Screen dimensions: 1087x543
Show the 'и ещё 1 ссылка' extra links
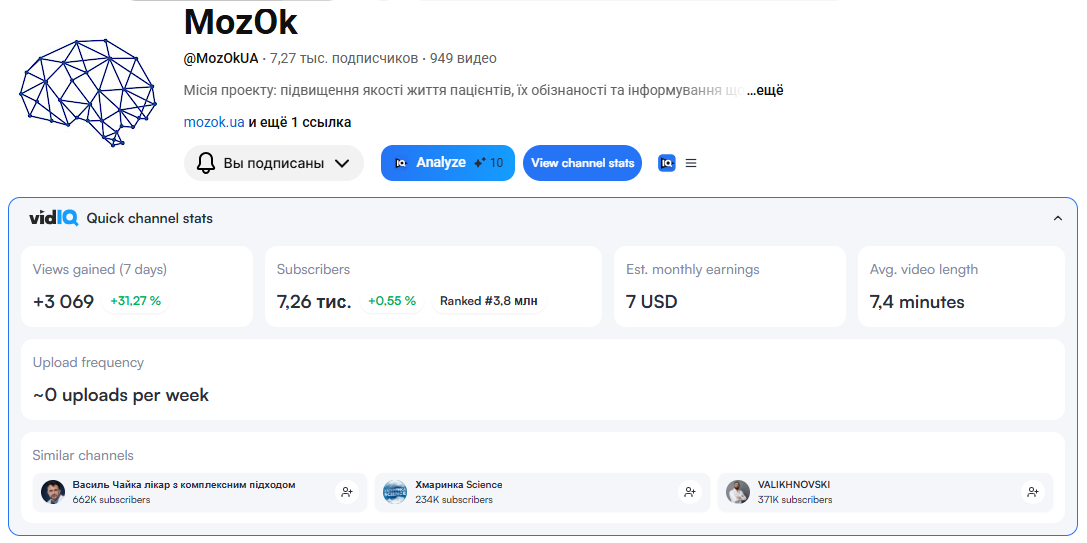click(299, 123)
